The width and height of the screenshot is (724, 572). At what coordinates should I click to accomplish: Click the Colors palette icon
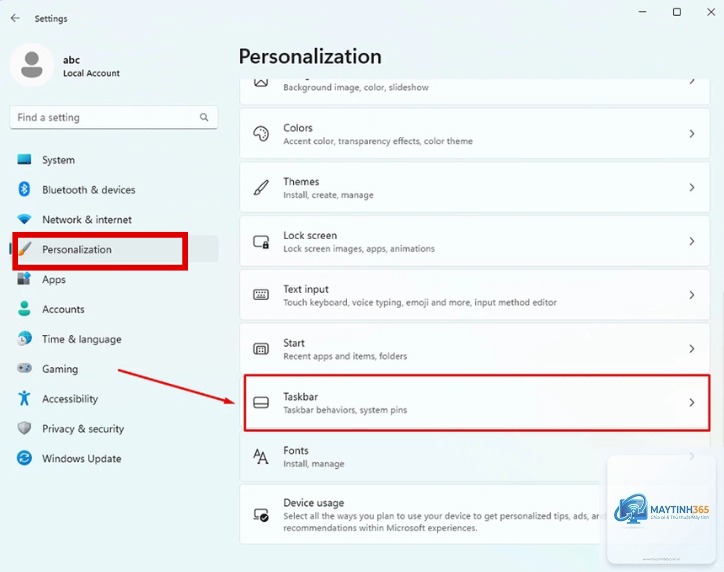[261, 134]
